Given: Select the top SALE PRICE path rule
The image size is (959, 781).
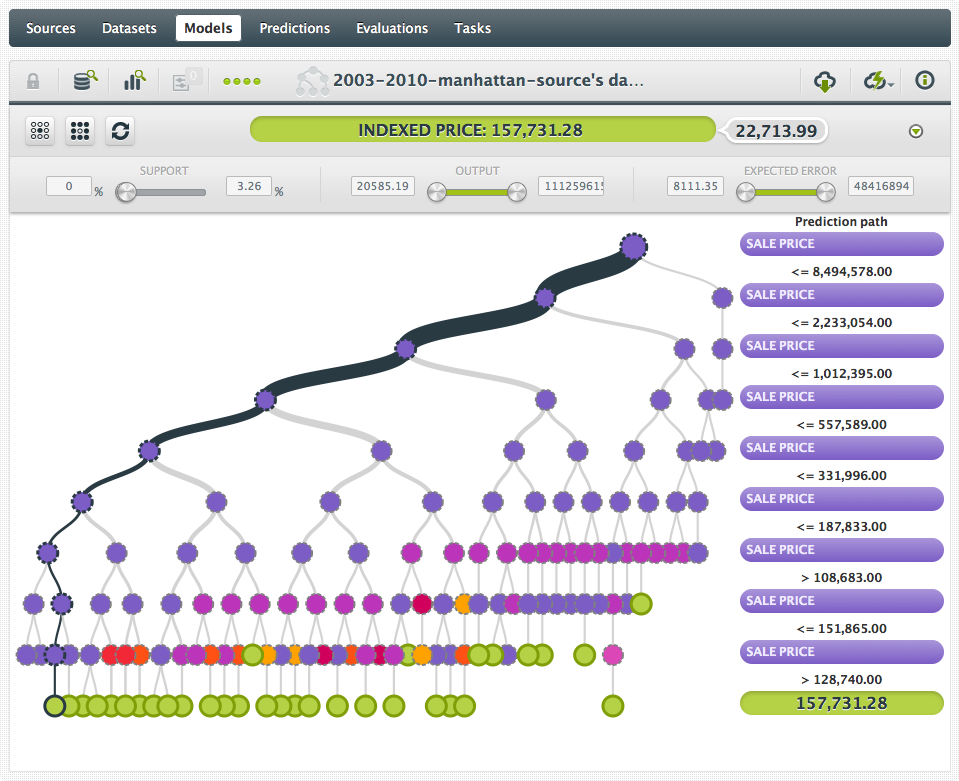Looking at the screenshot, I should point(842,244).
